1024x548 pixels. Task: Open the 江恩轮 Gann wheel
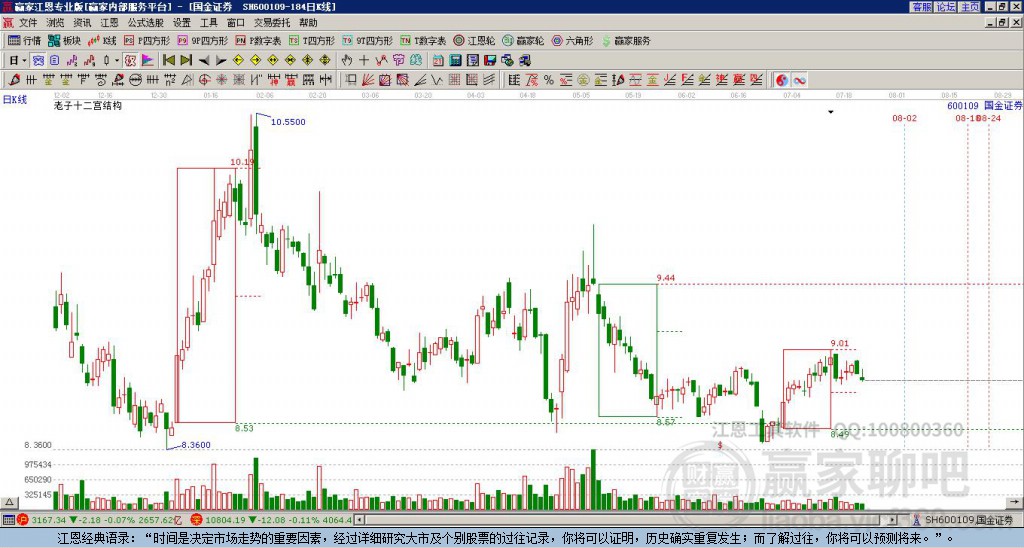[474, 40]
